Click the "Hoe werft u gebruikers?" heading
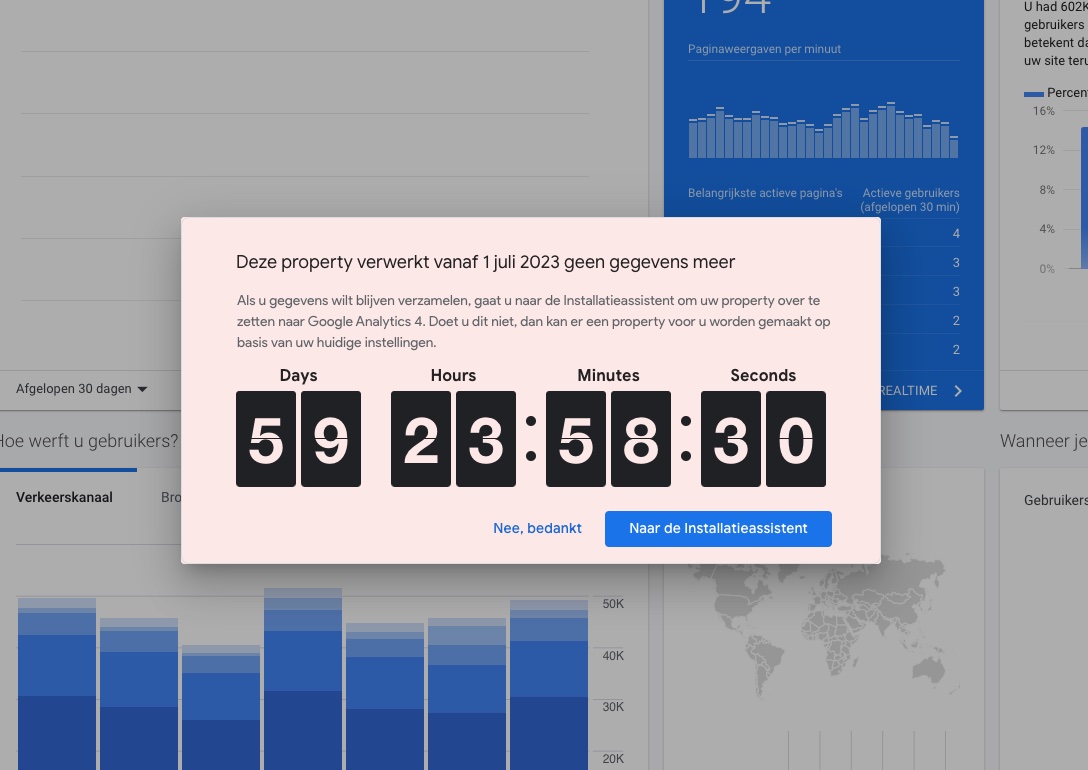Screen dimensions: 1088x770 [x=88, y=441]
